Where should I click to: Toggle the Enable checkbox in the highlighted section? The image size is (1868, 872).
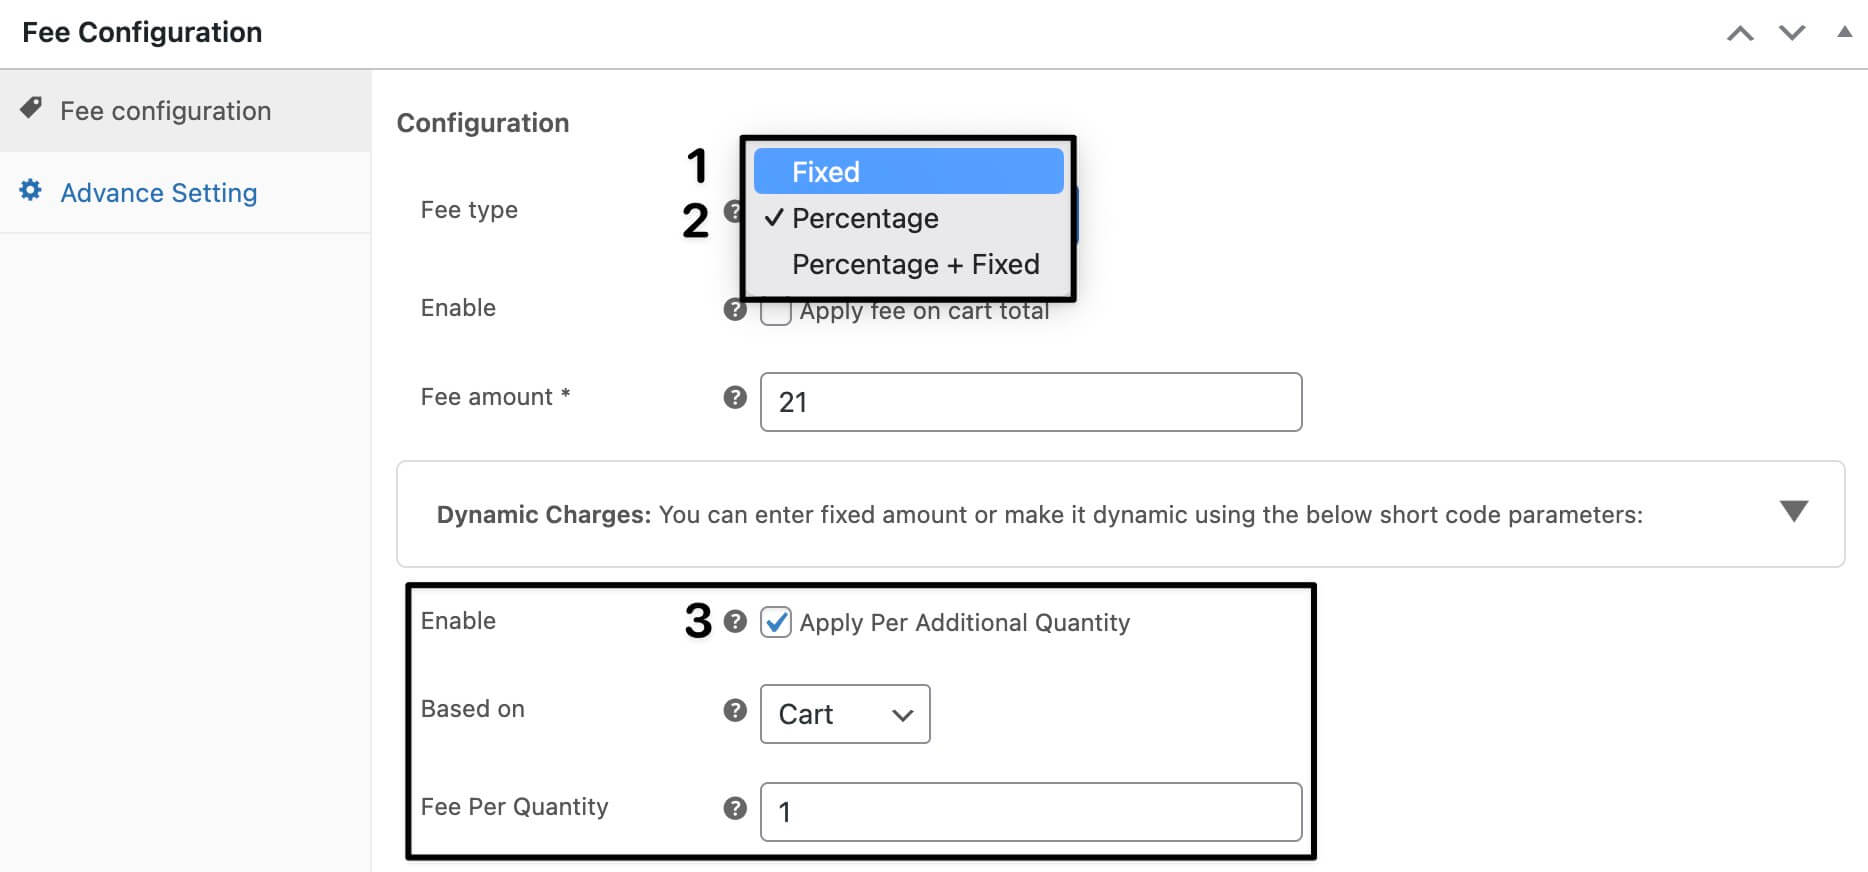pos(775,622)
